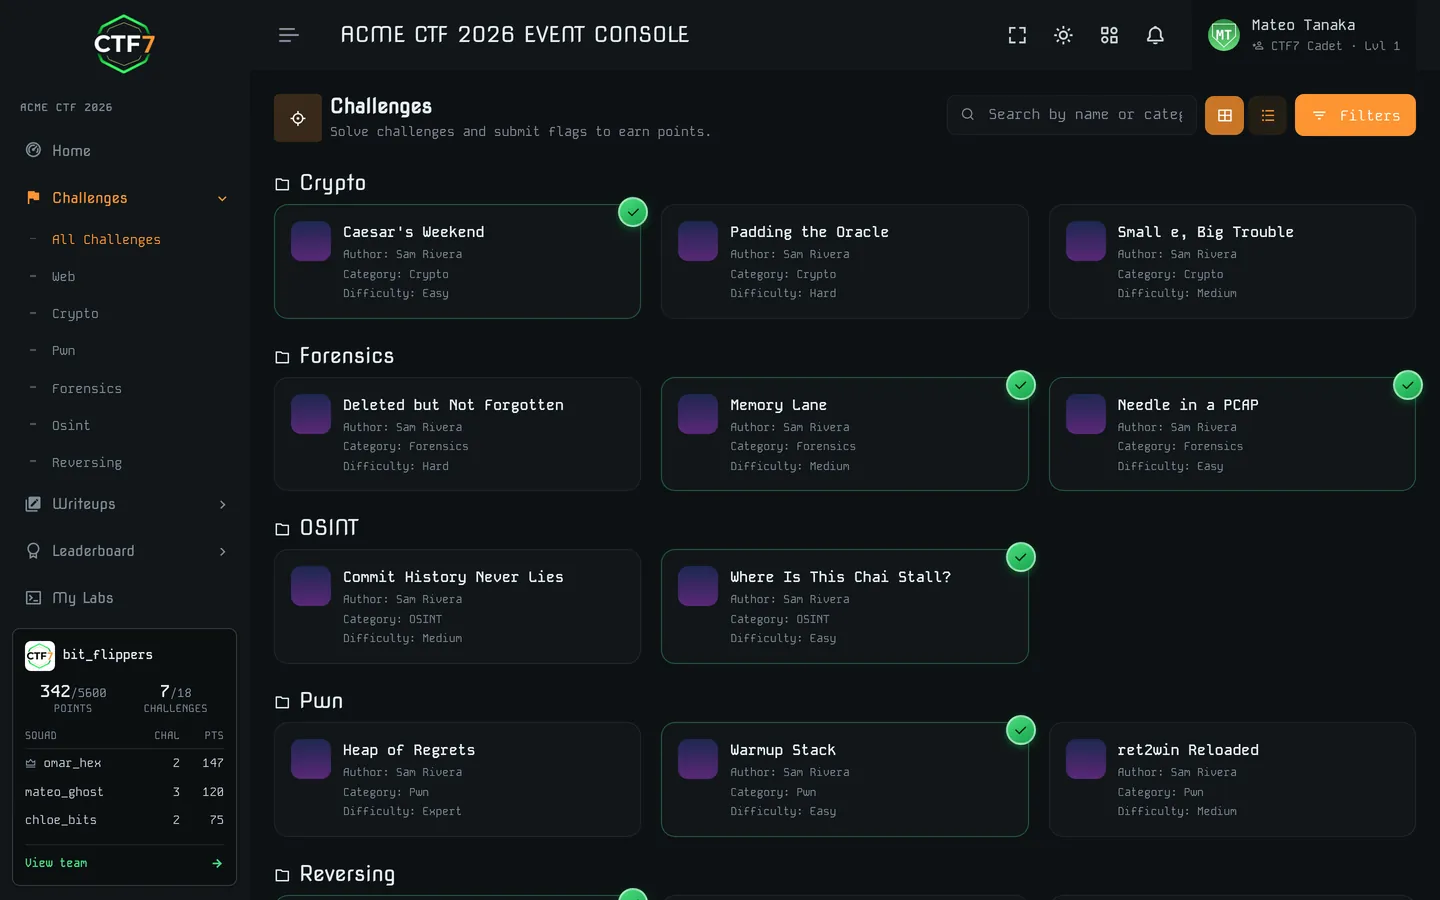The height and width of the screenshot is (900, 1440).
Task: Click the Pwn section folder icon
Action: tap(282, 702)
